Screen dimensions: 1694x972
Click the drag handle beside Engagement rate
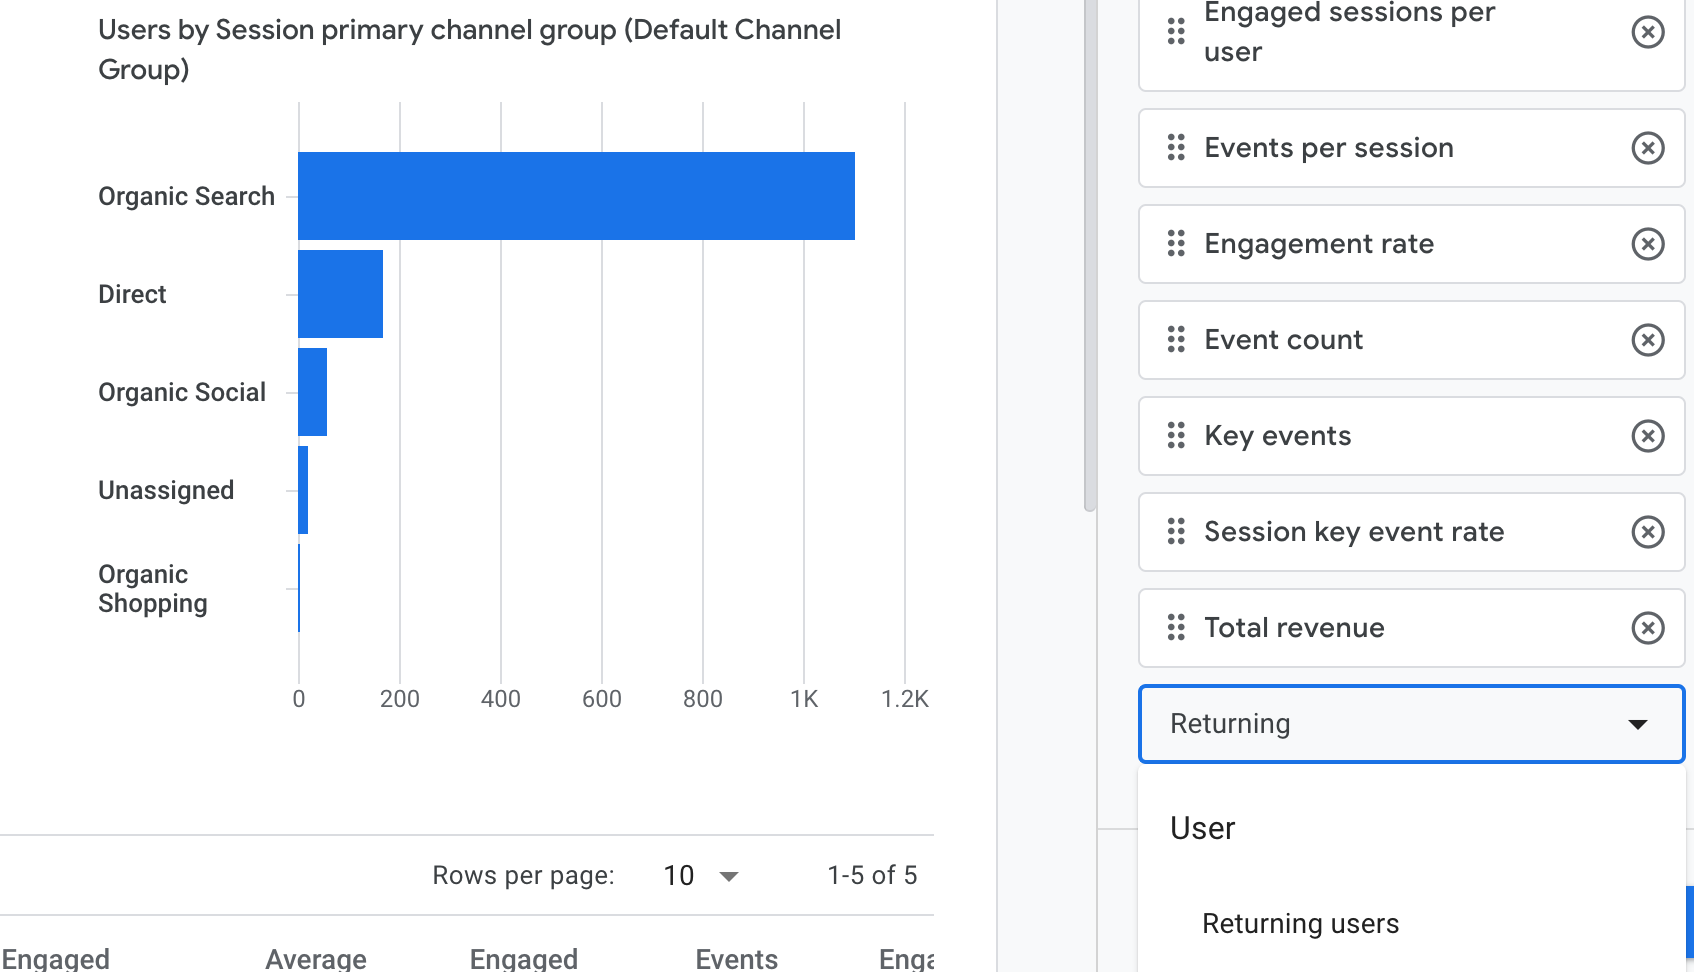pos(1175,243)
